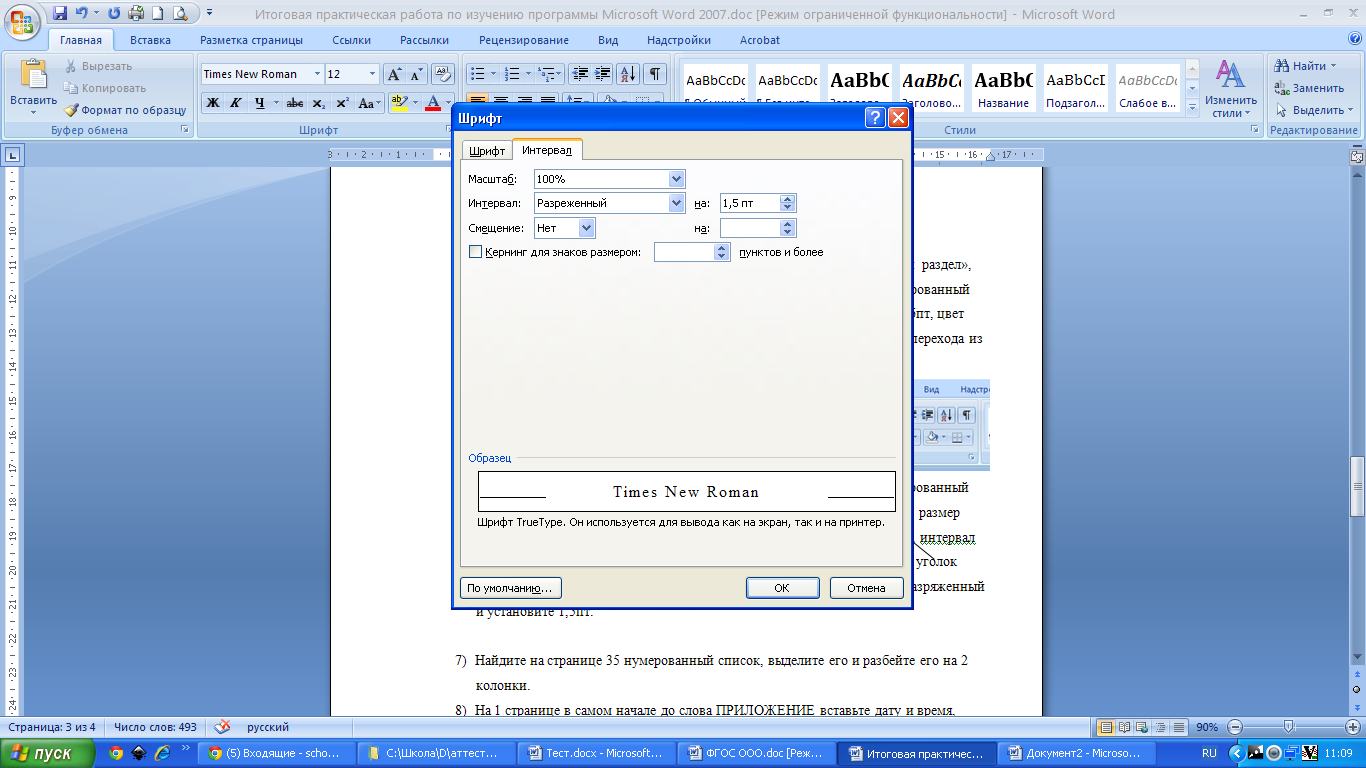
Task: Open the Разметка страницы ribbon tab
Action: [252, 40]
